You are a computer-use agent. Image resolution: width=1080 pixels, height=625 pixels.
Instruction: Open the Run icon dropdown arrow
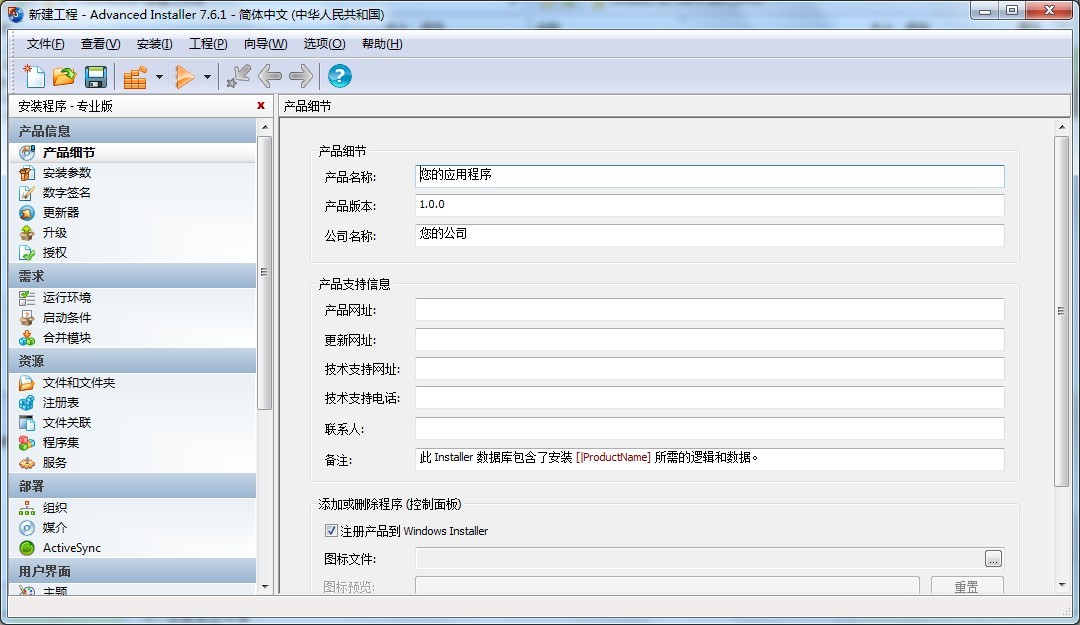[207, 77]
